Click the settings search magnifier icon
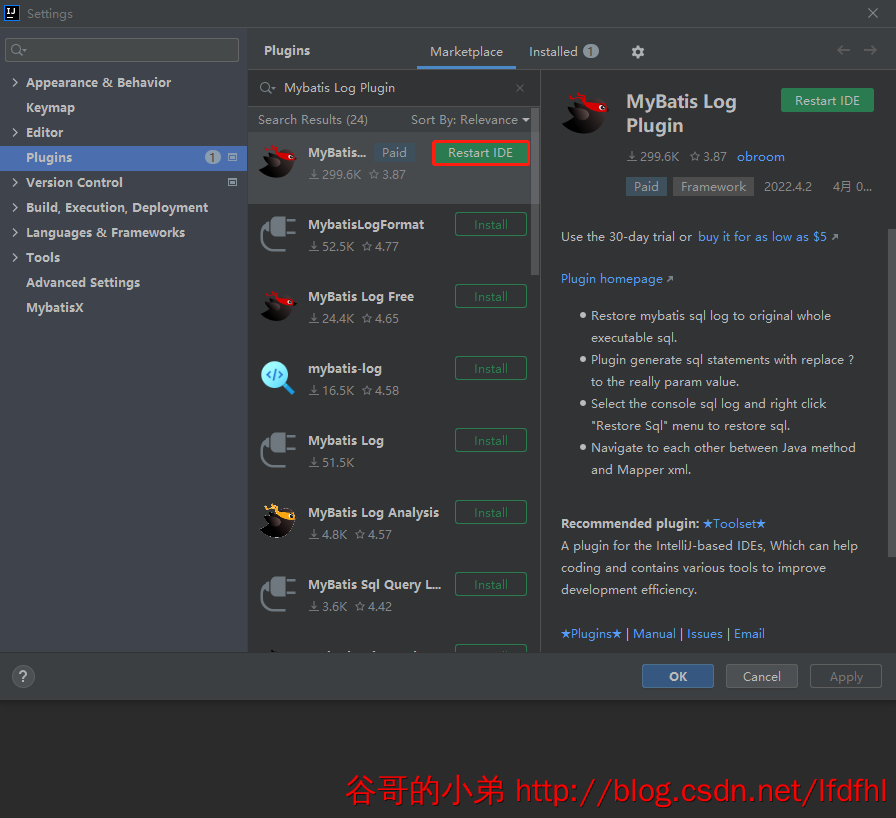896x818 pixels. tap(18, 50)
